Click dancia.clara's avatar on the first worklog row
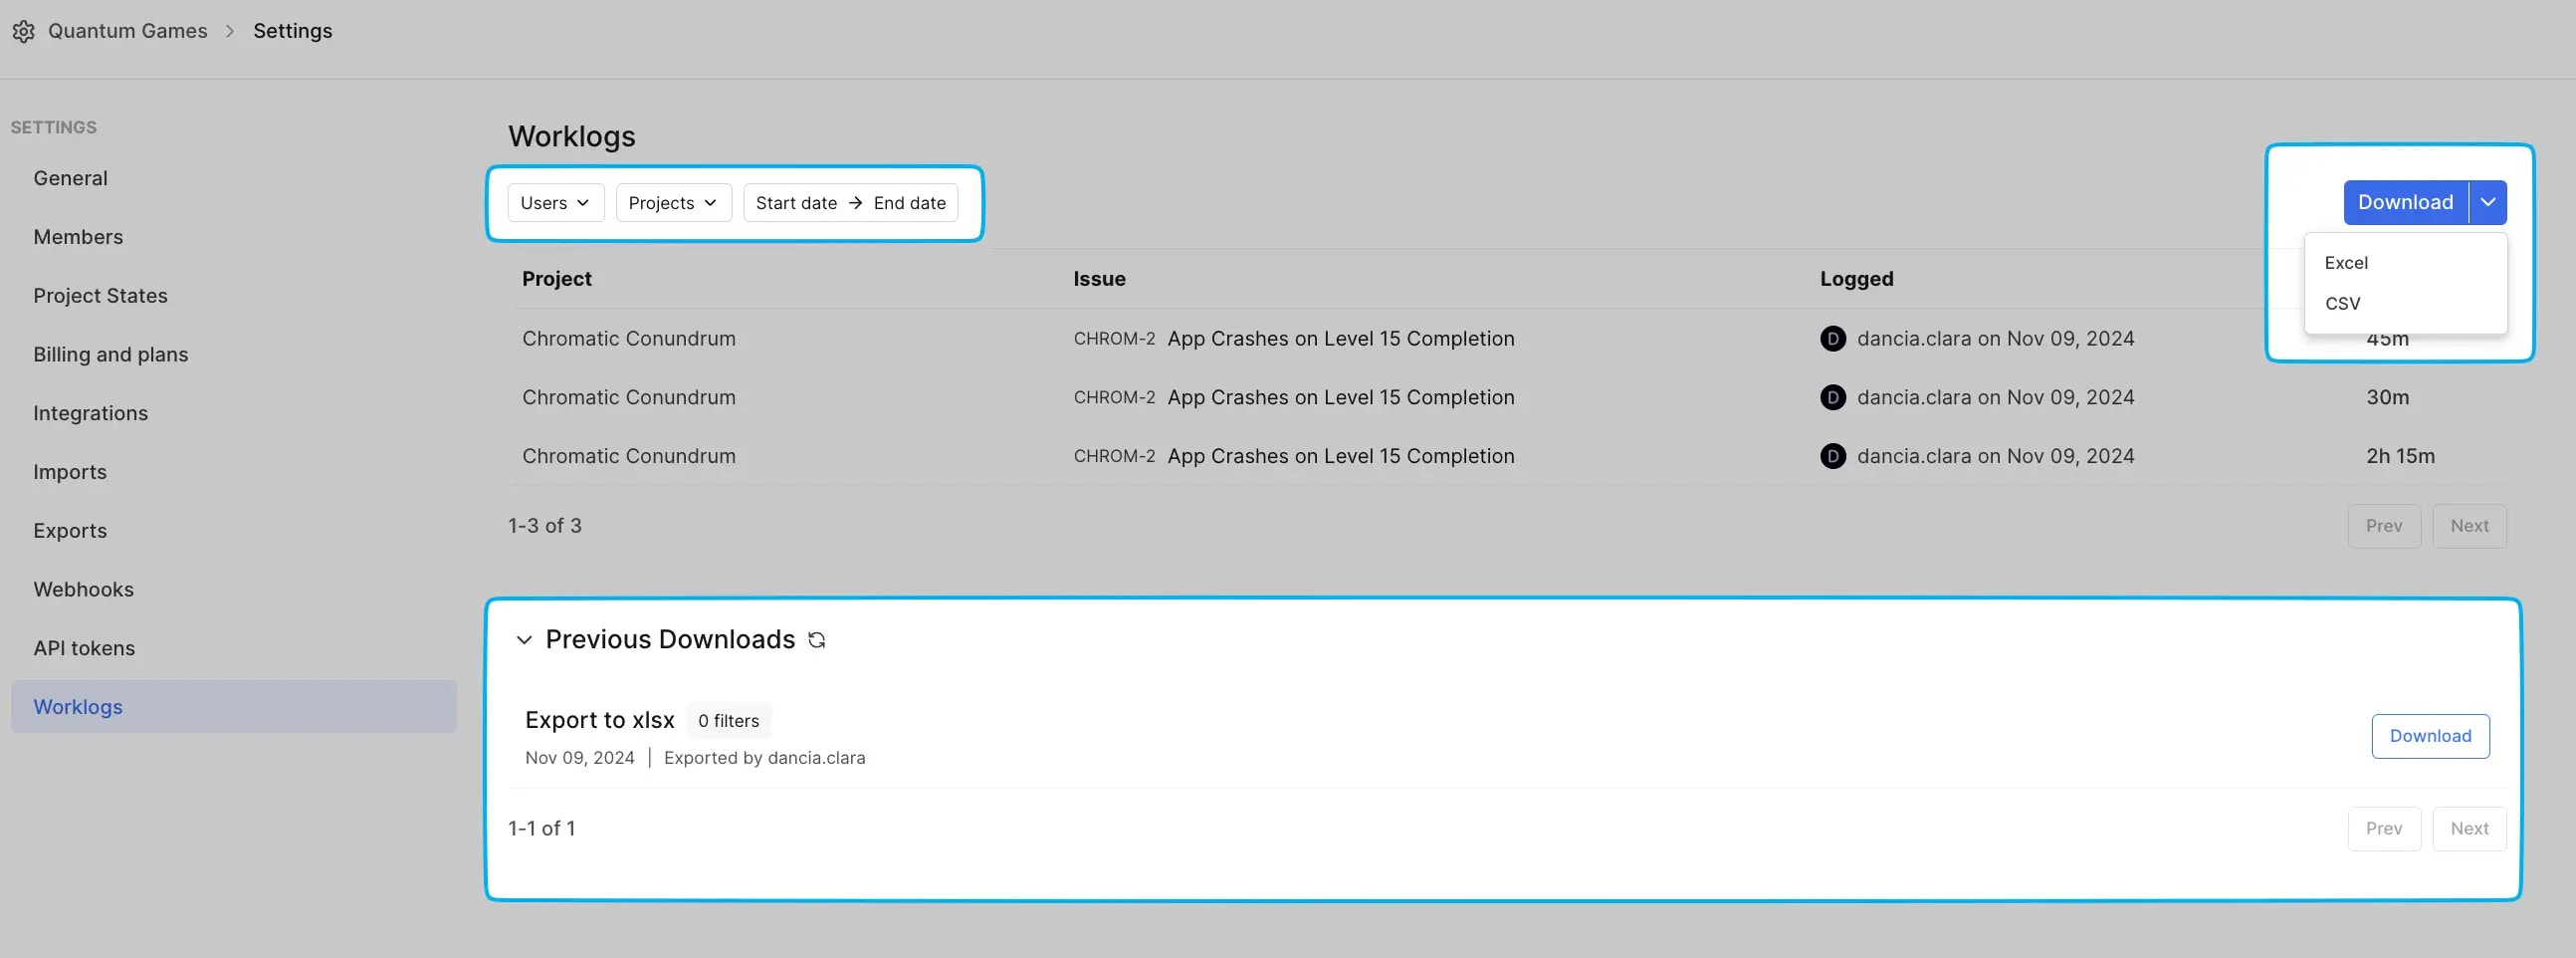 pyautogui.click(x=1832, y=338)
